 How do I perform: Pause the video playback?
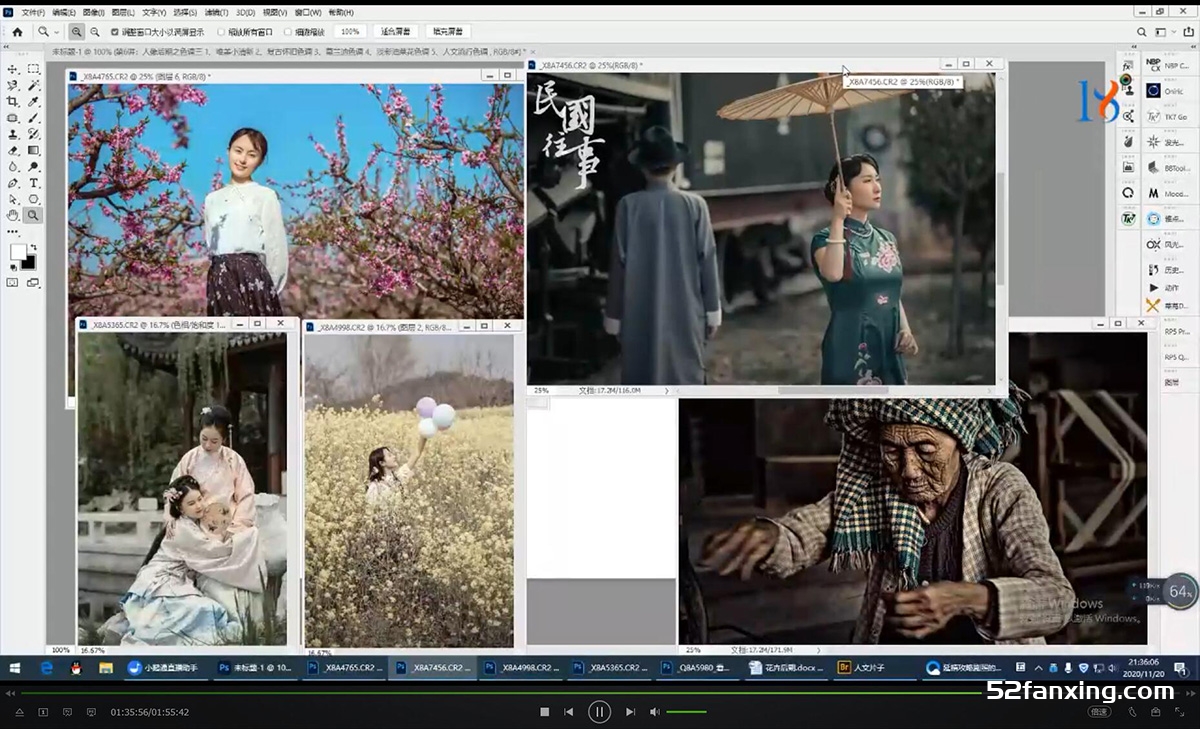[599, 712]
